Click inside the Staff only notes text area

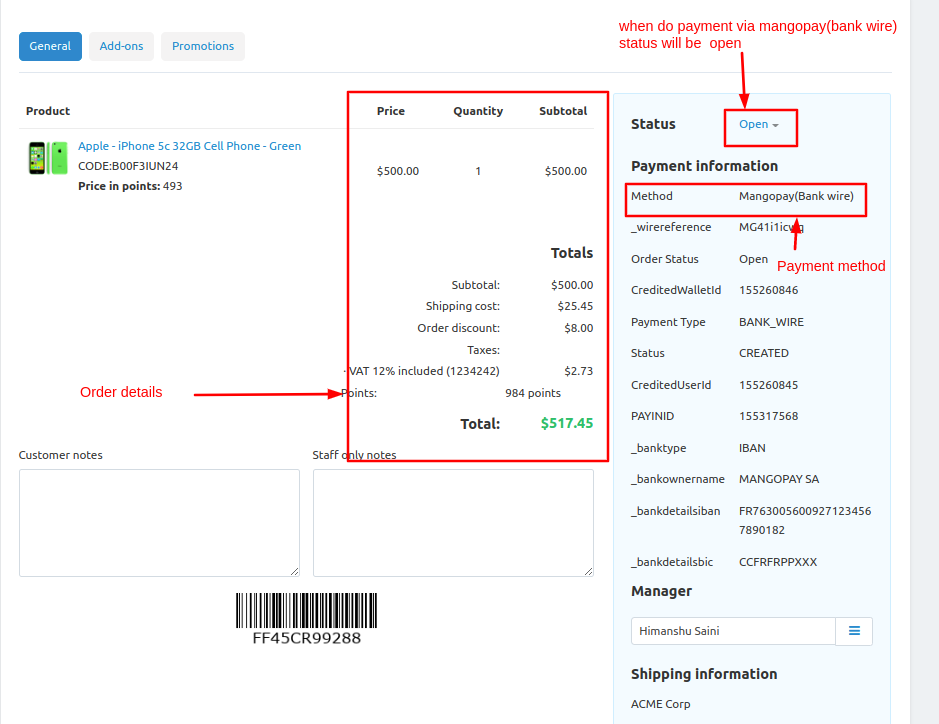(453, 523)
